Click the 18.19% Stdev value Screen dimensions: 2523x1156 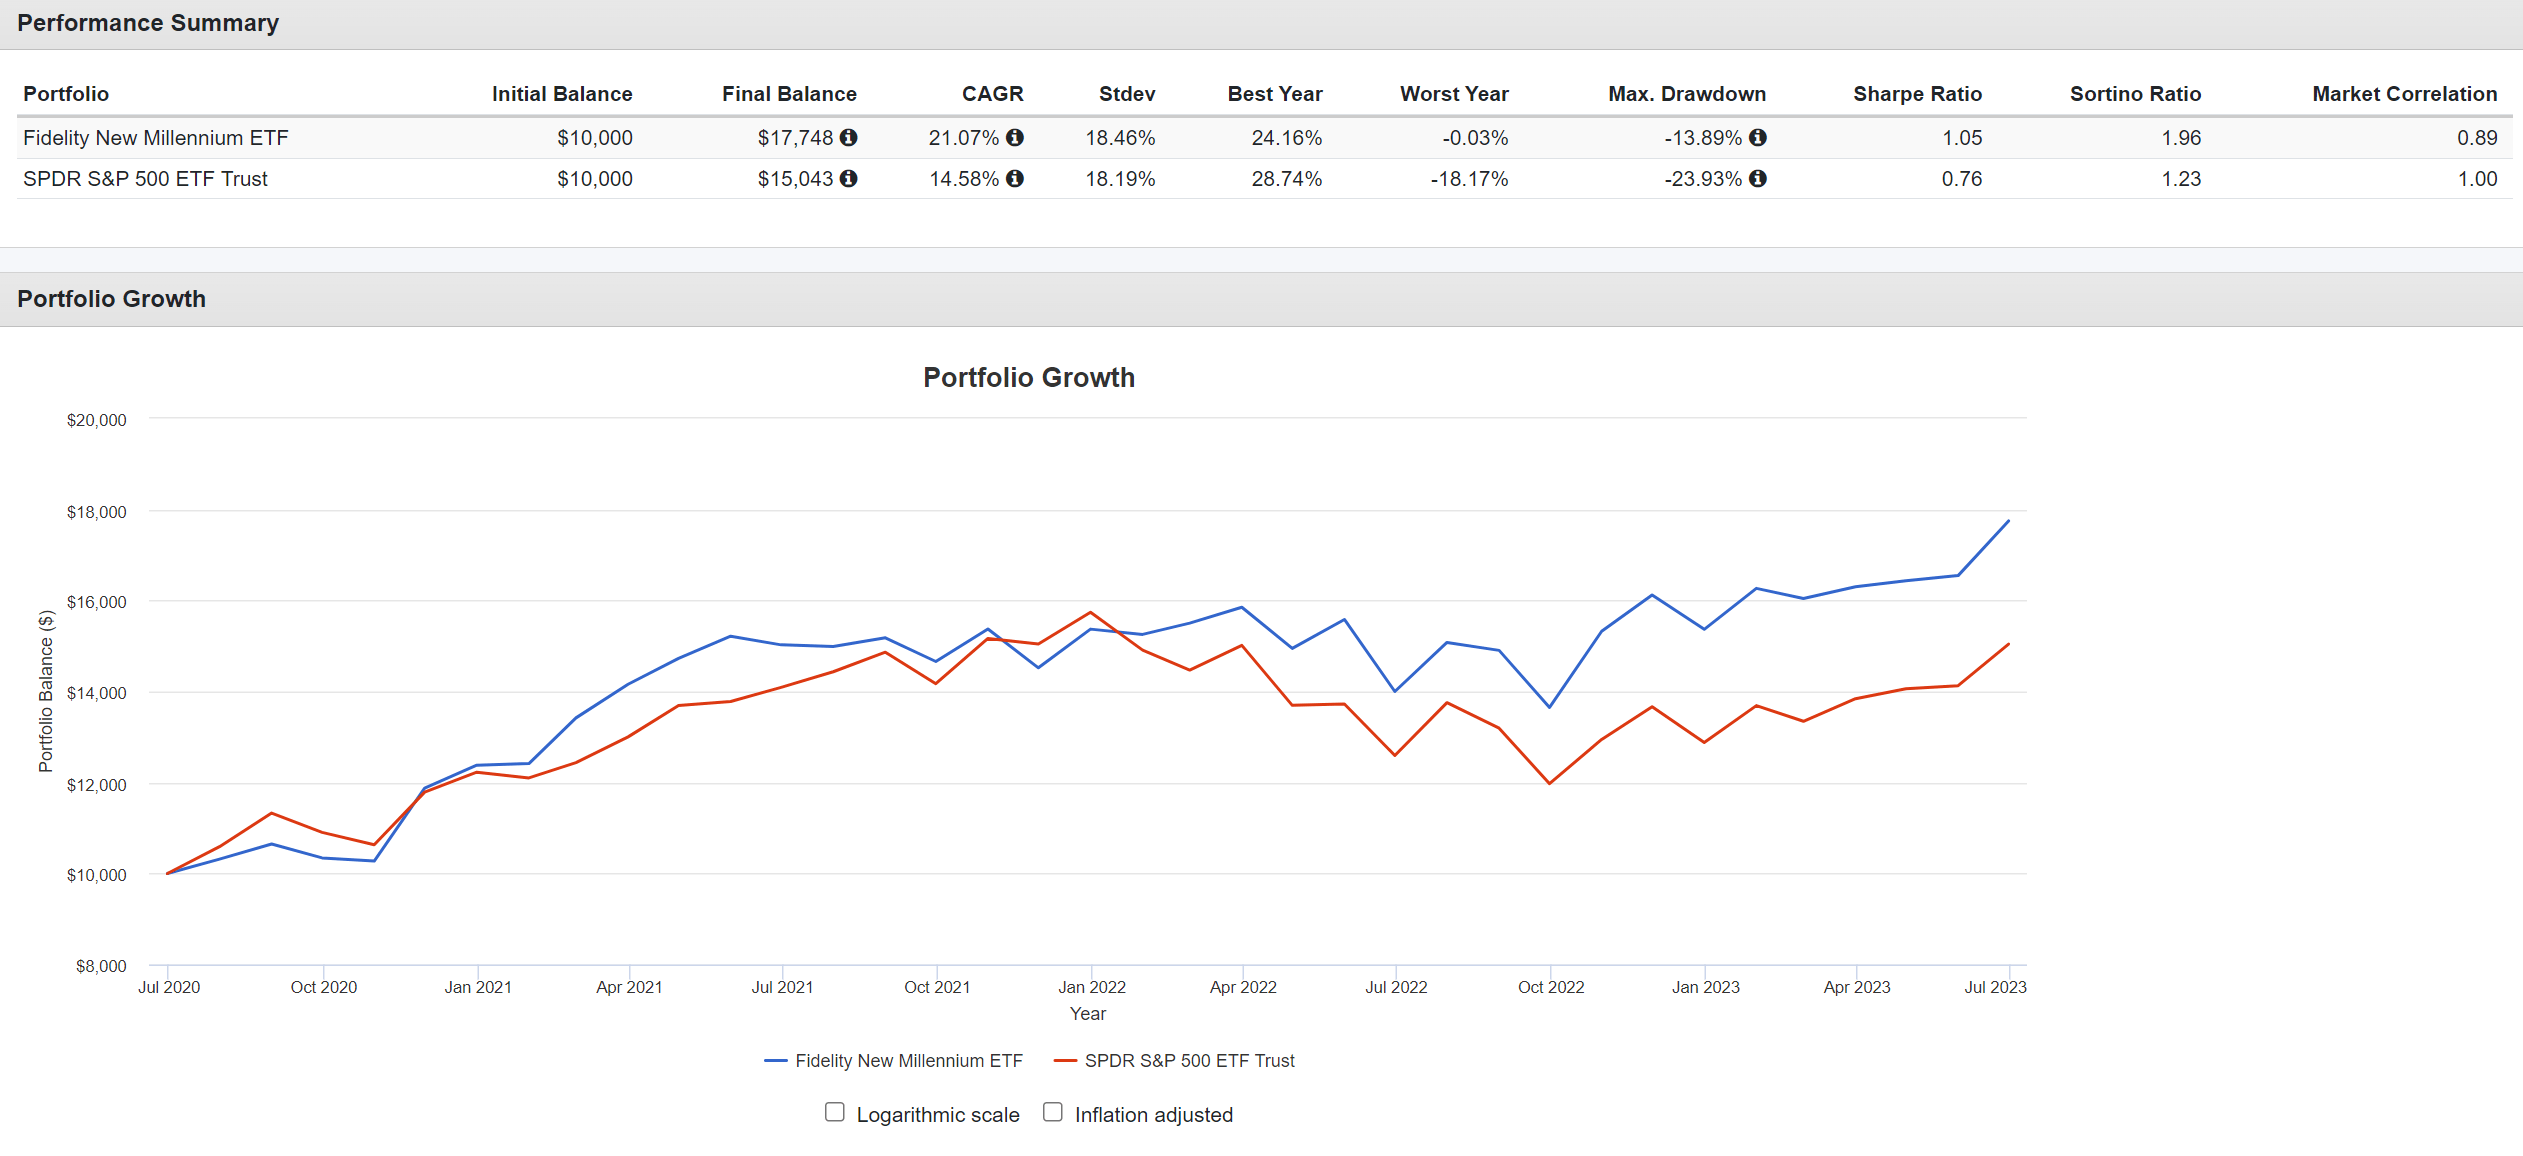pos(1120,179)
